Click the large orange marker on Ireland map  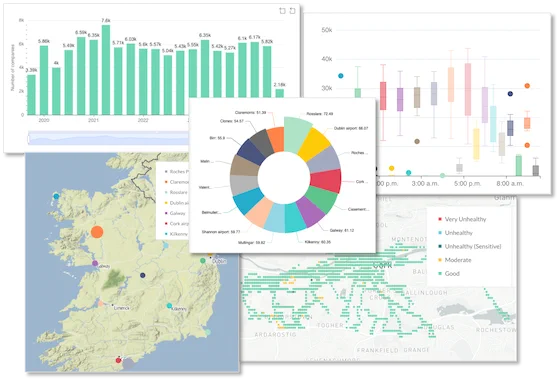point(97,232)
